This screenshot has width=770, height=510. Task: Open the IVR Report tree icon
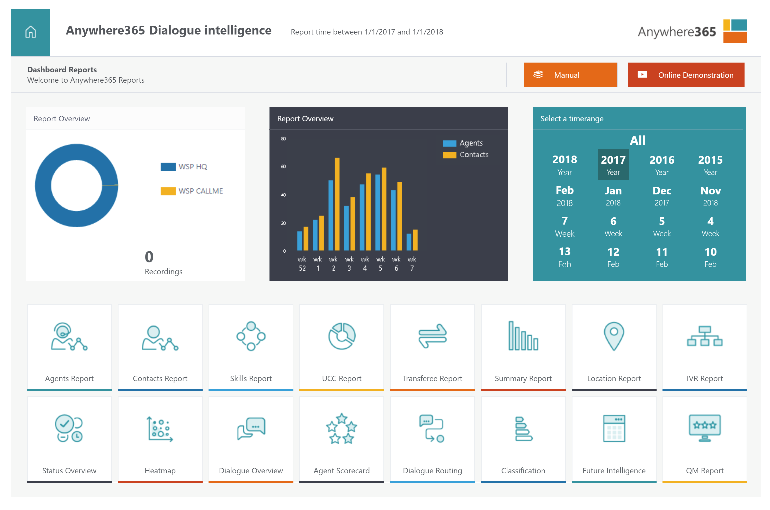click(704, 337)
